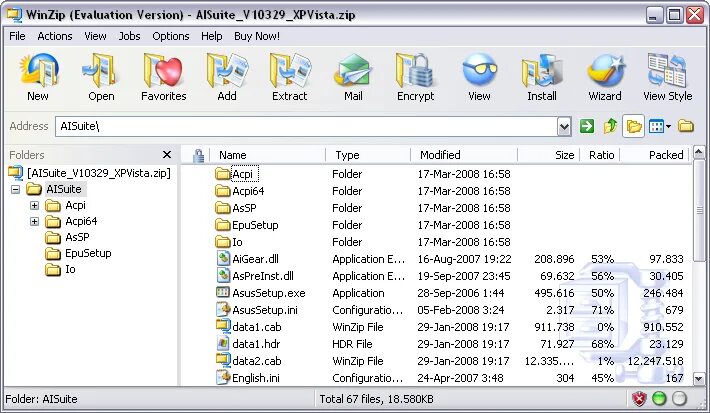Select AsusSetup.exe in file list

click(x=269, y=293)
